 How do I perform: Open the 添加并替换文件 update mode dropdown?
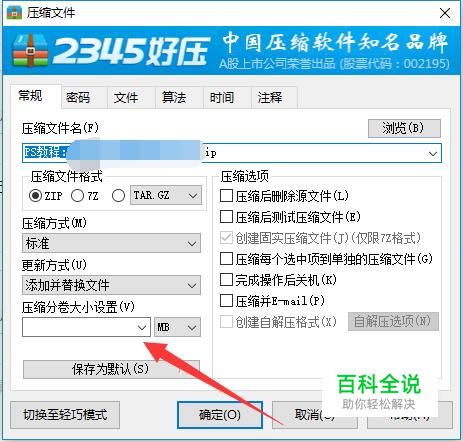(111, 285)
